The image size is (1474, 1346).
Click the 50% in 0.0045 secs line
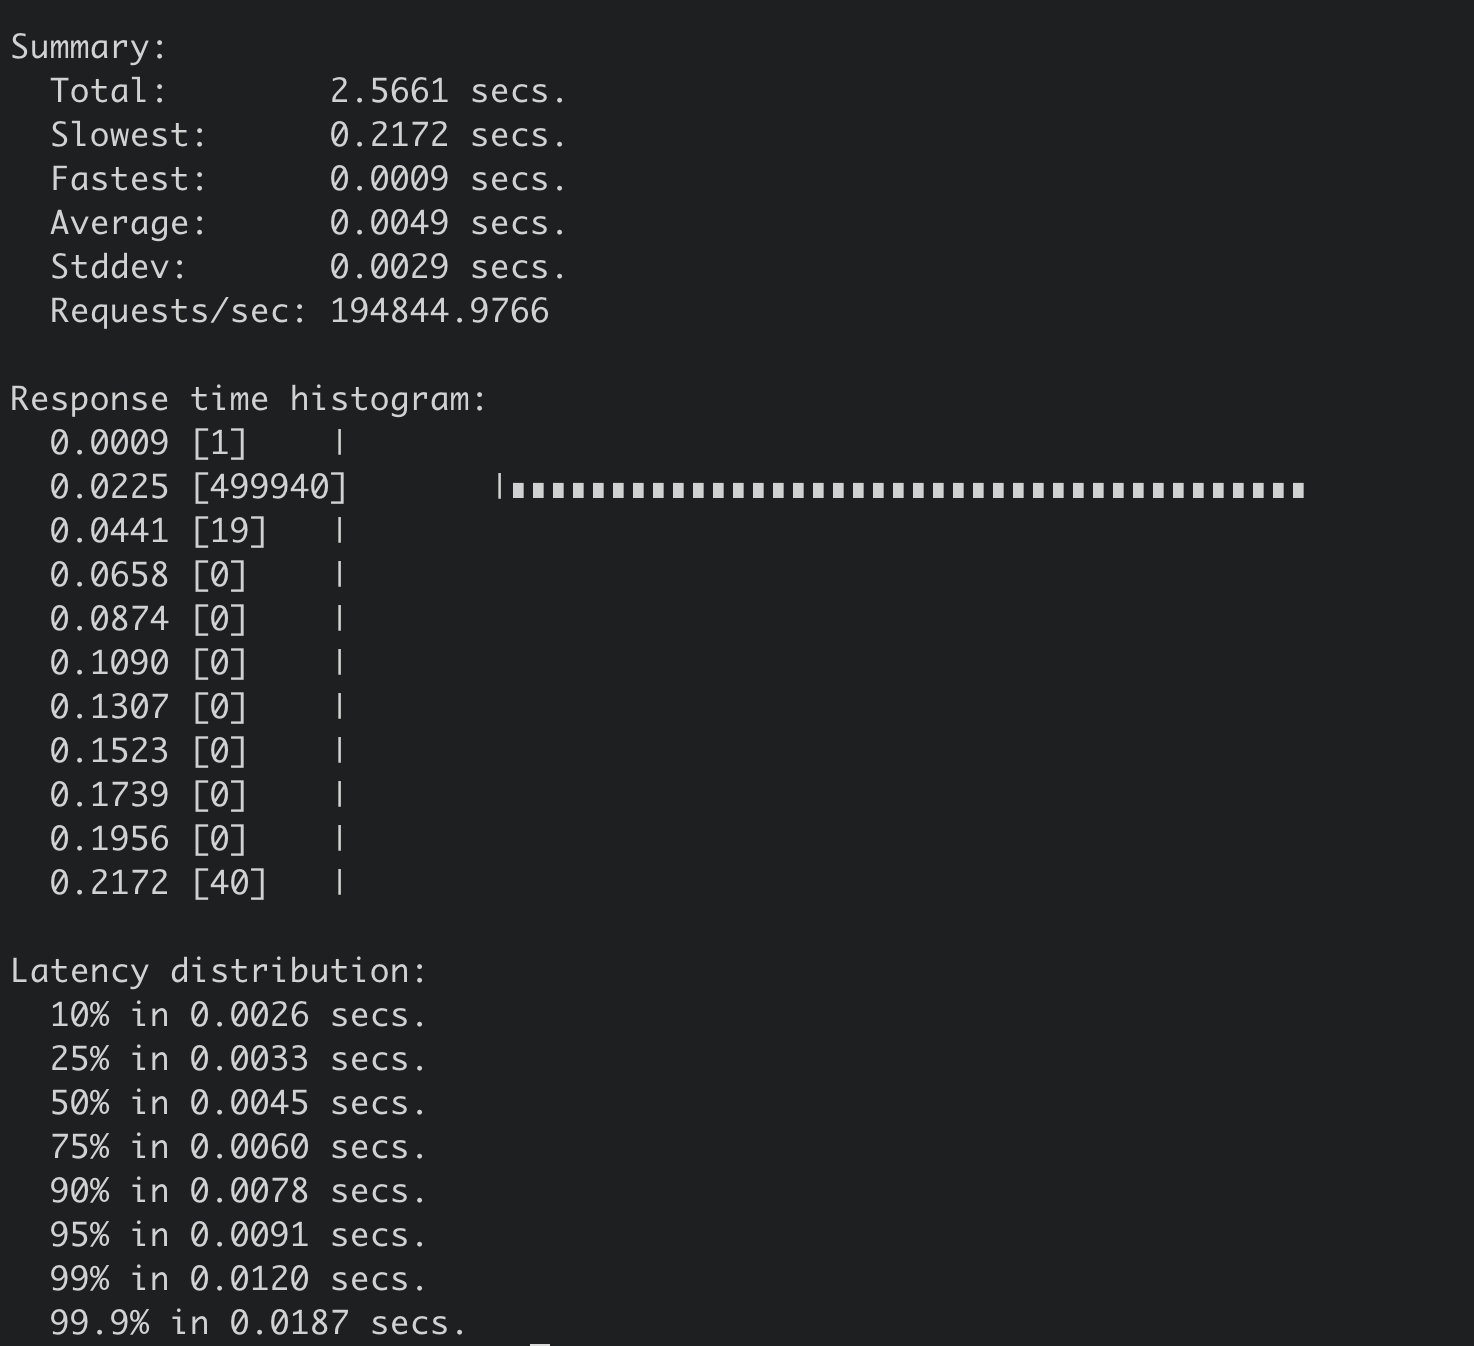(x=238, y=1103)
